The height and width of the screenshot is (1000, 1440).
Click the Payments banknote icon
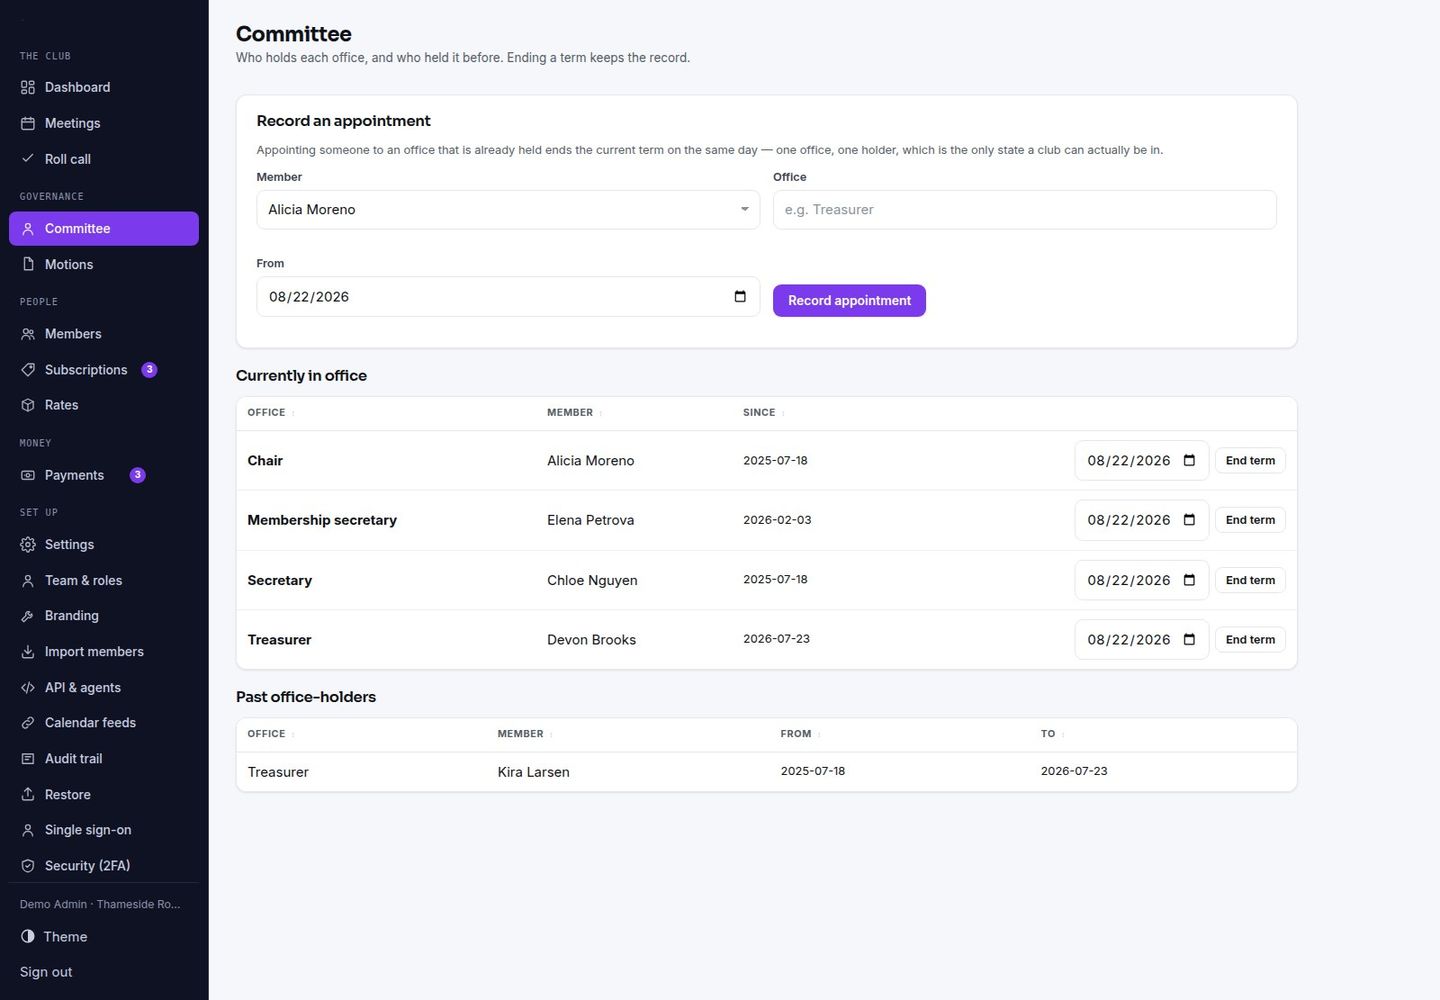pos(28,475)
